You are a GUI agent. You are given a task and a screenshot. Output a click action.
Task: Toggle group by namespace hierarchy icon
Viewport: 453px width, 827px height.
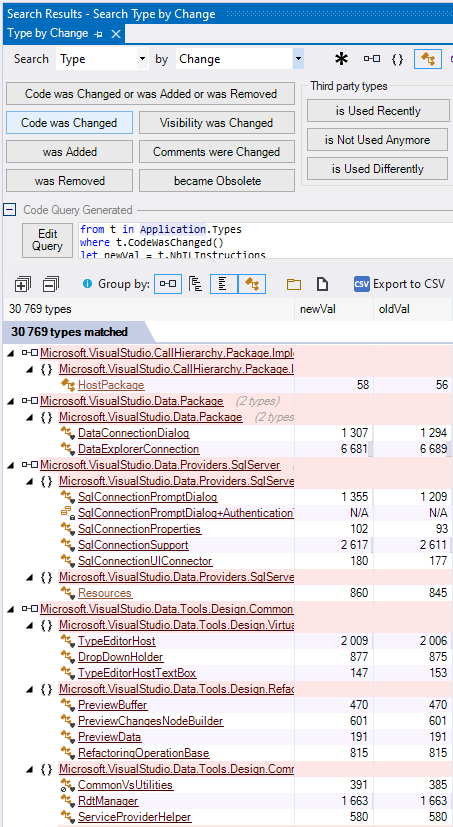click(196, 284)
